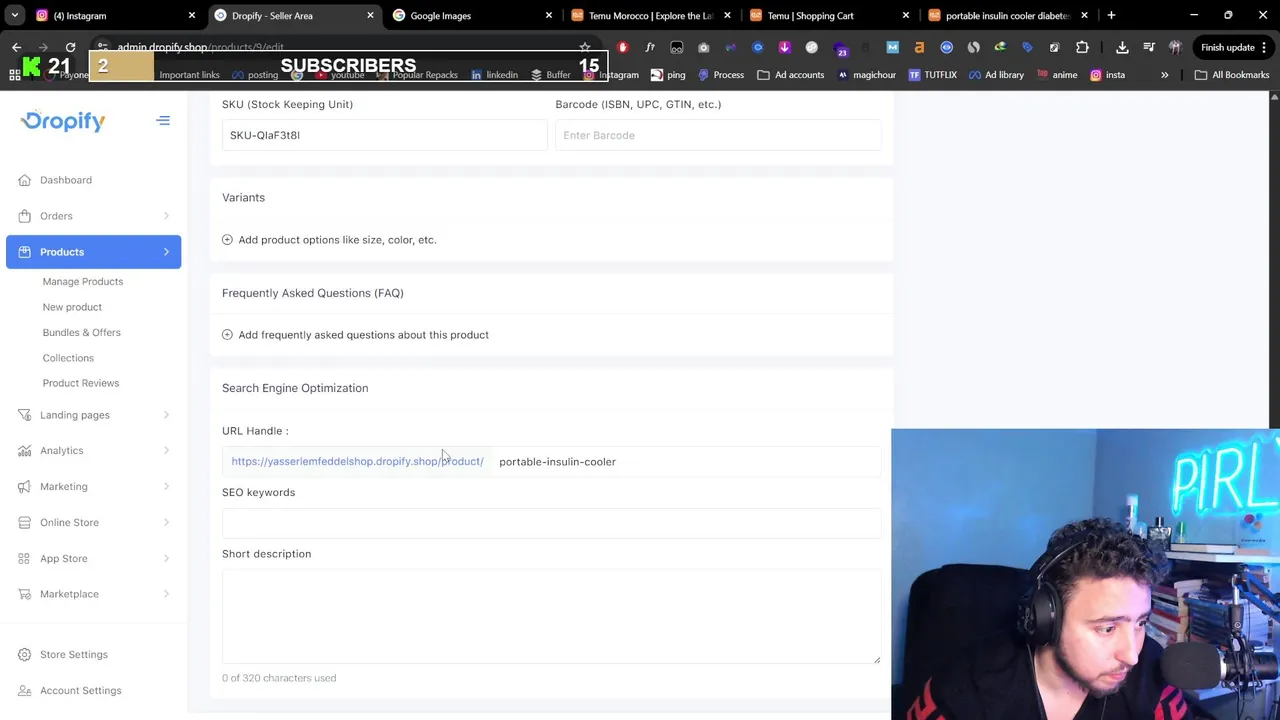1280x720 pixels.
Task: Grab the Short description resize handle
Action: tap(876, 659)
